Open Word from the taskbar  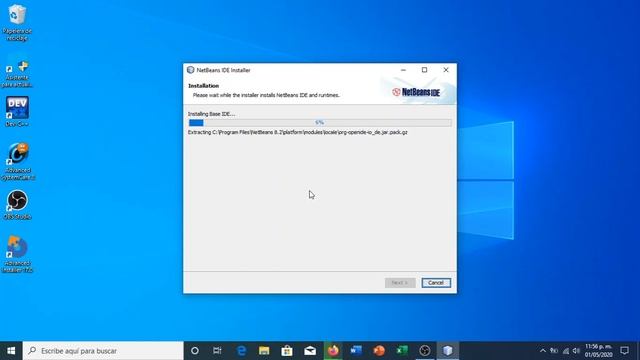tap(356, 351)
